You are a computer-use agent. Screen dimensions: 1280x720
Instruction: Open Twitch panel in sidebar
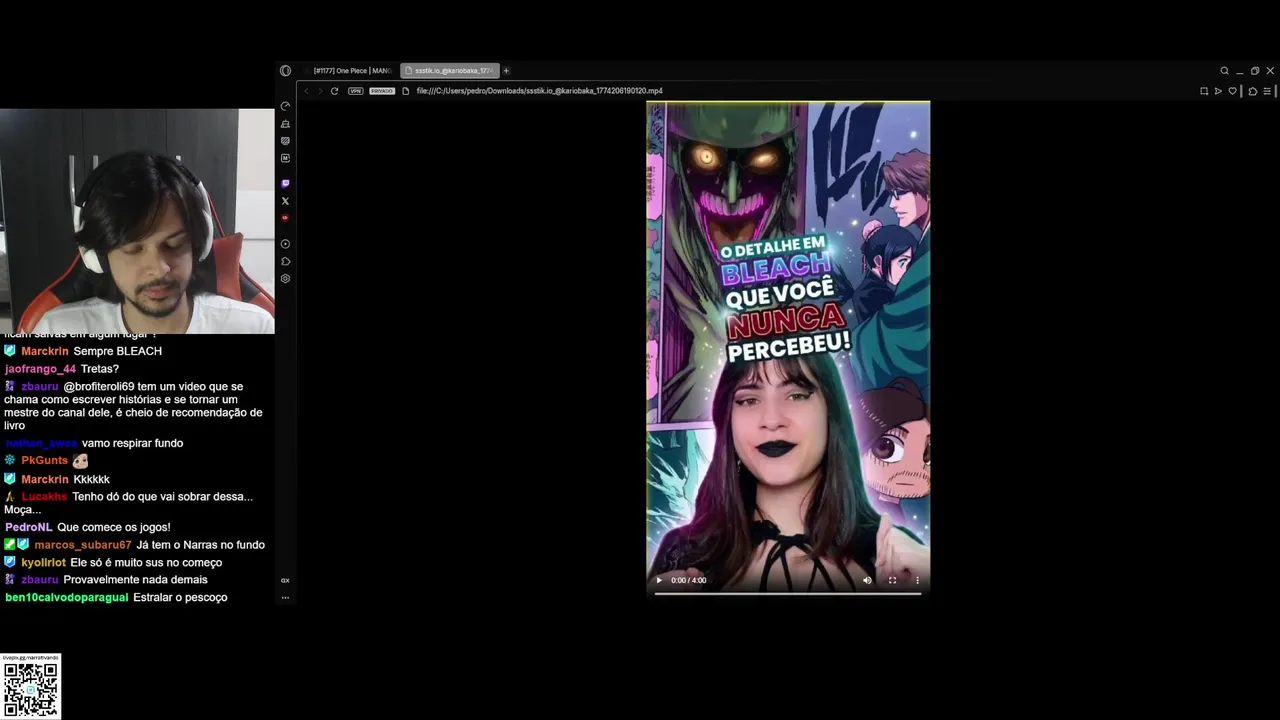click(285, 183)
